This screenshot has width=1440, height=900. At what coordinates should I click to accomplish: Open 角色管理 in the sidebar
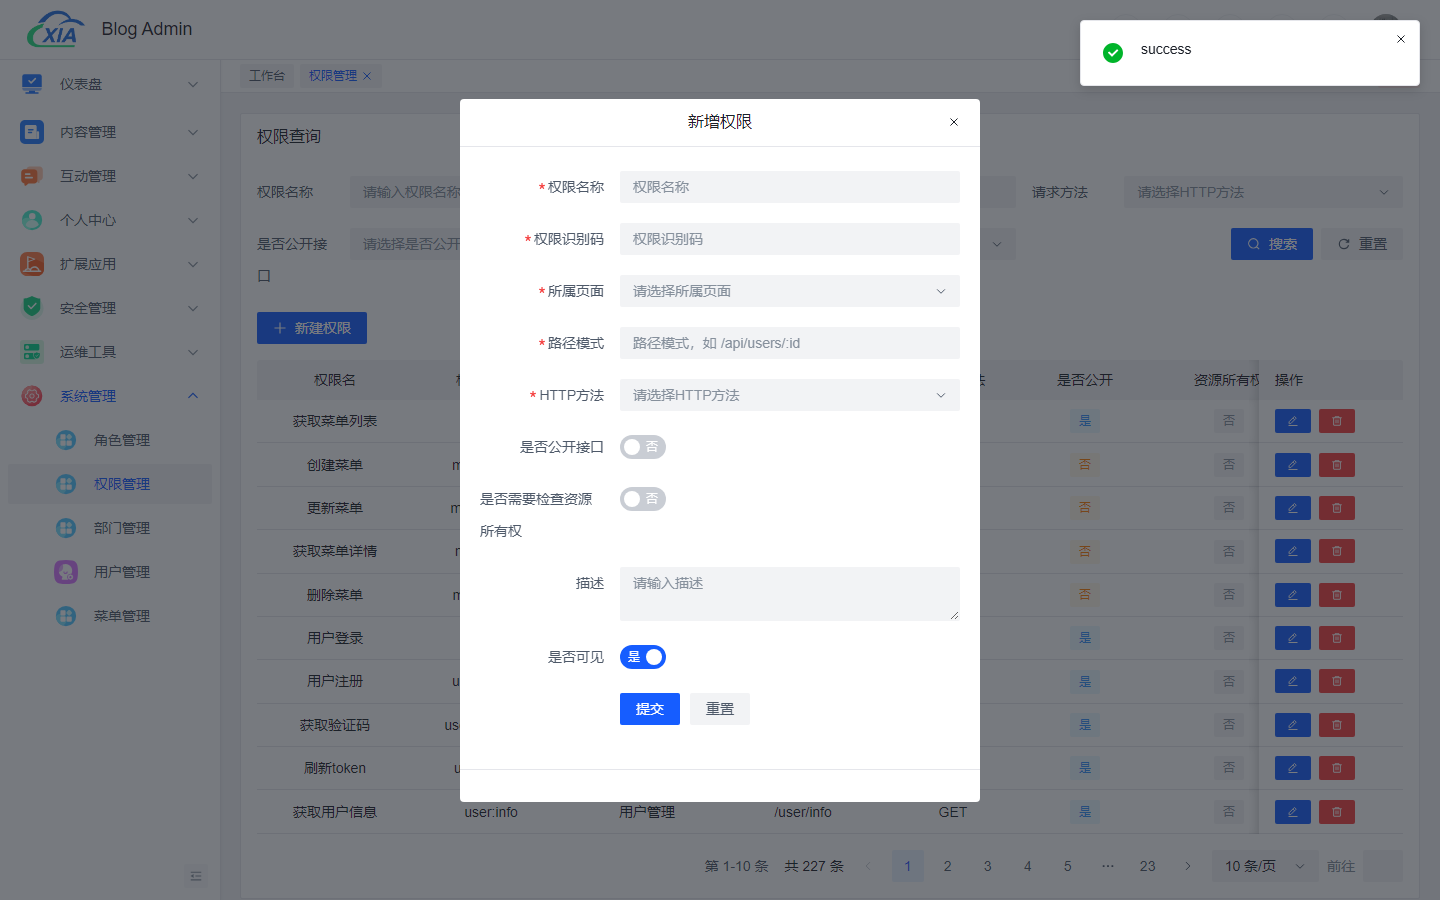[110, 440]
